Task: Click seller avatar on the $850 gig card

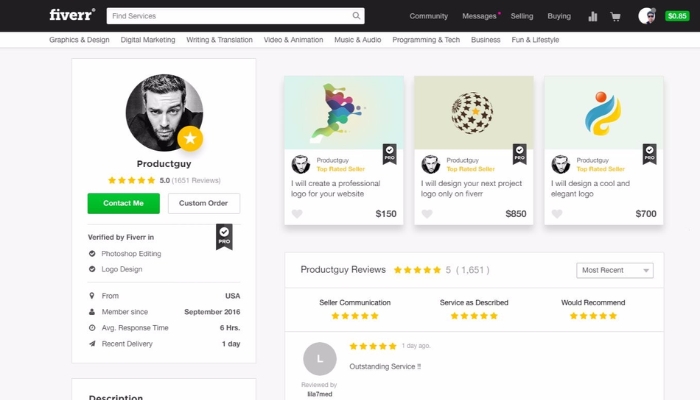Action: point(431,164)
